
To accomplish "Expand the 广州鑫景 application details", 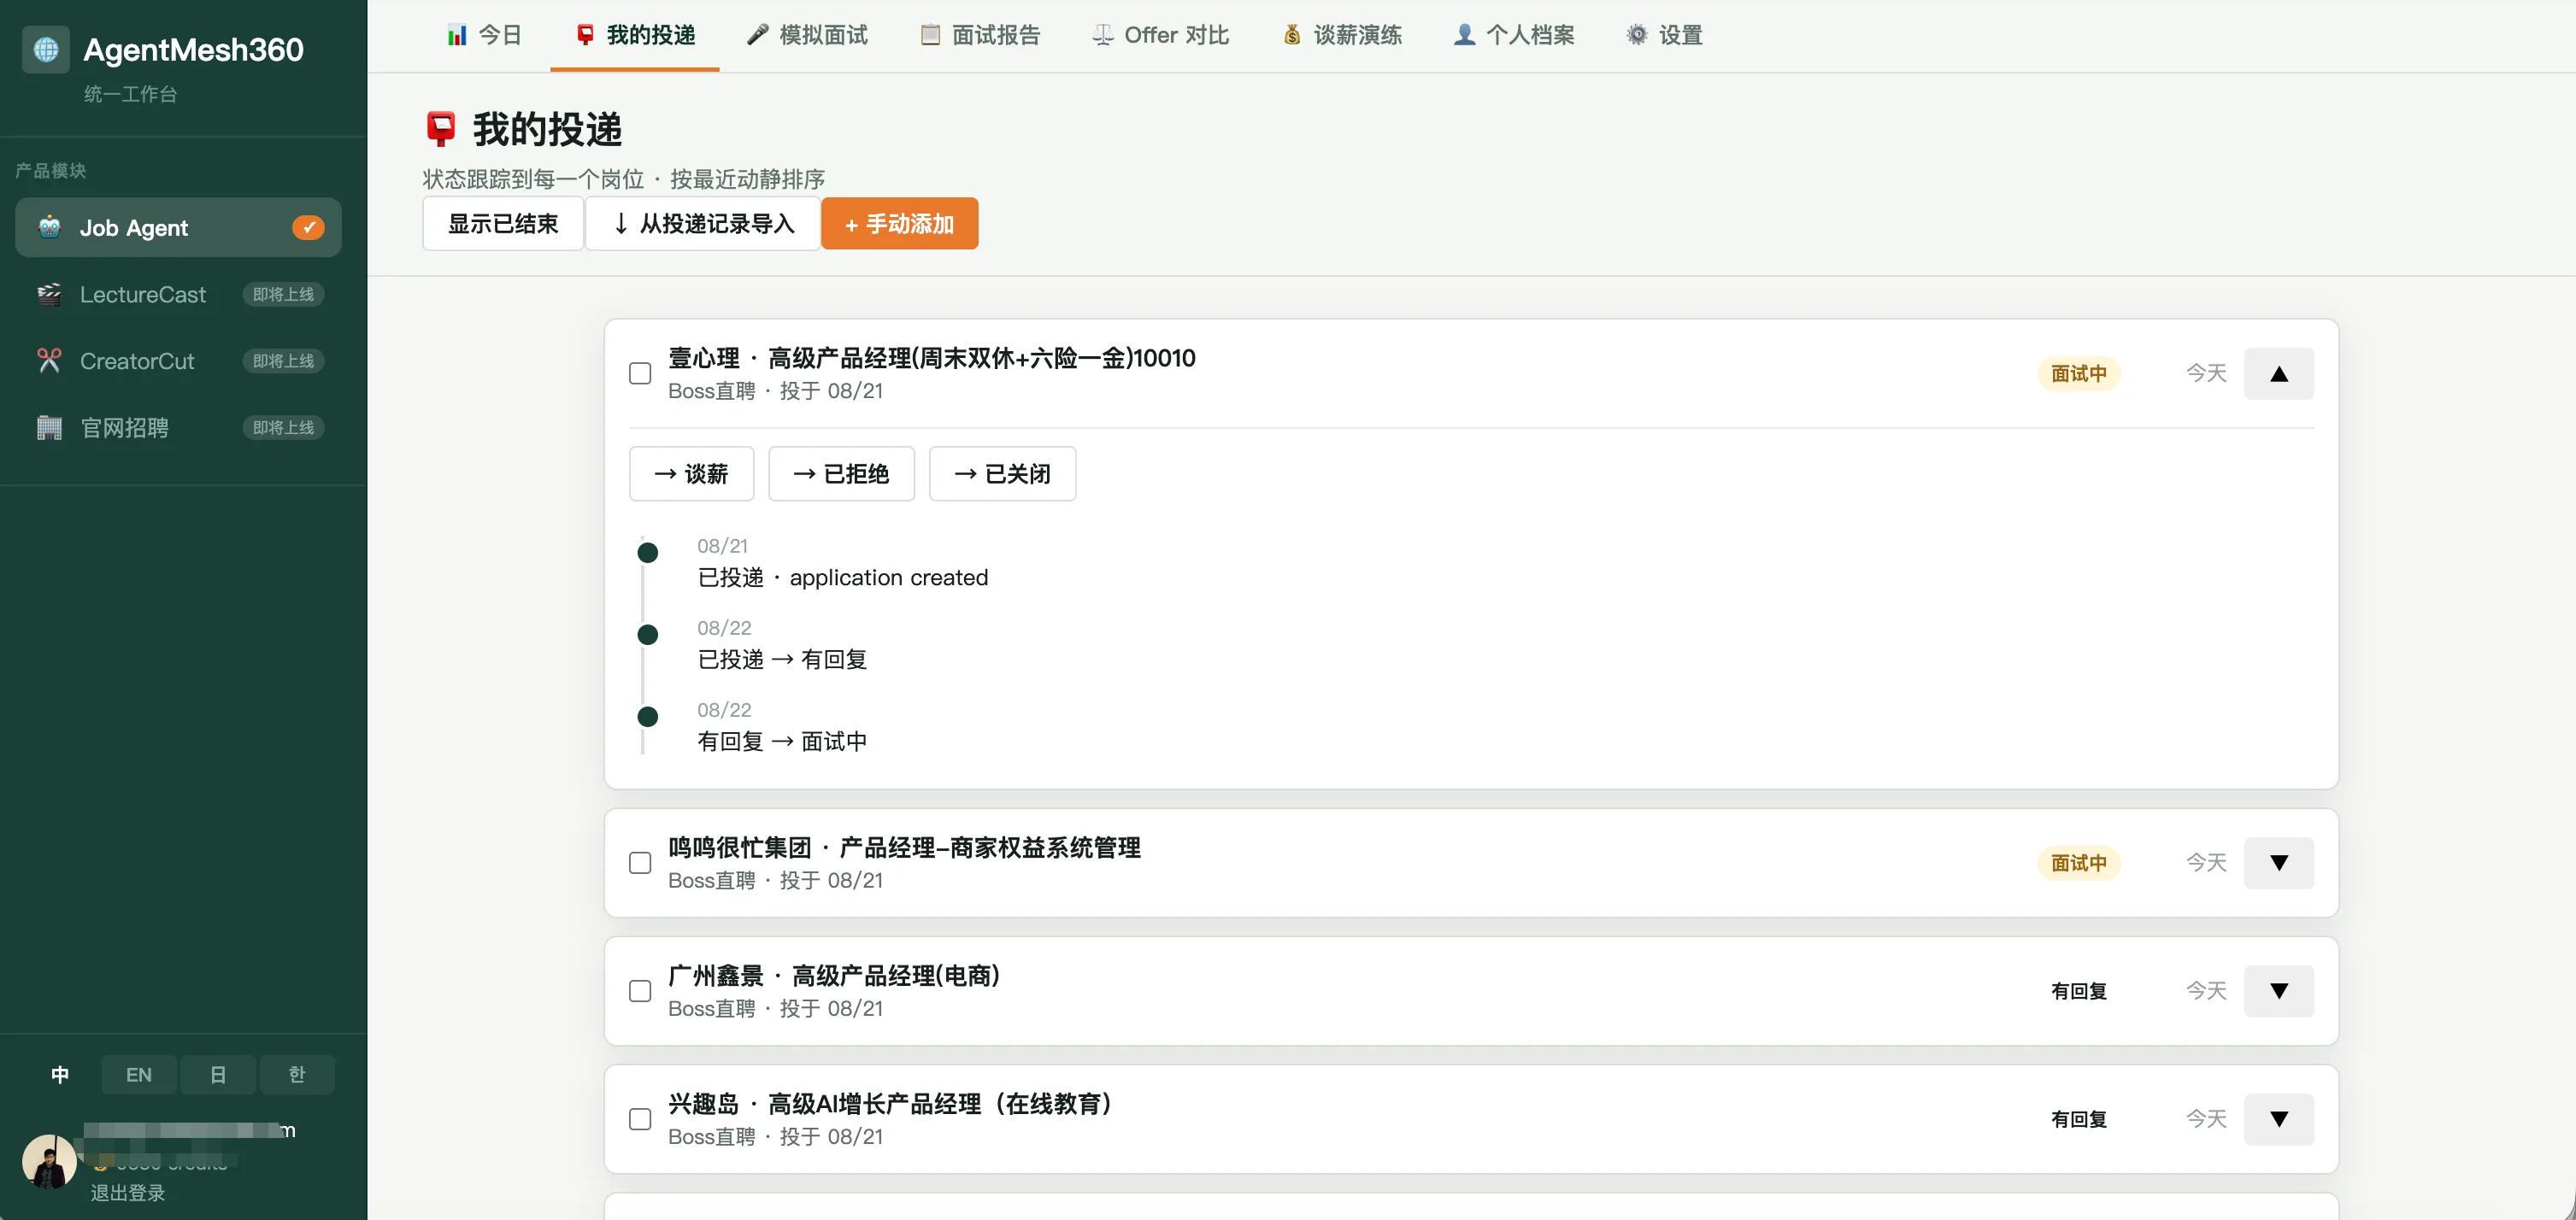I will pyautogui.click(x=2279, y=991).
